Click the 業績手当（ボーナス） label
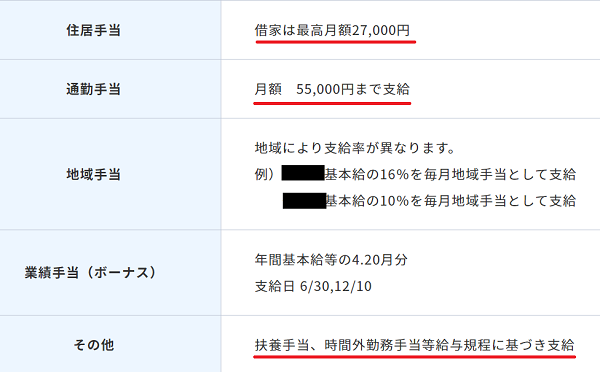The width and height of the screenshot is (600, 372). (91, 272)
